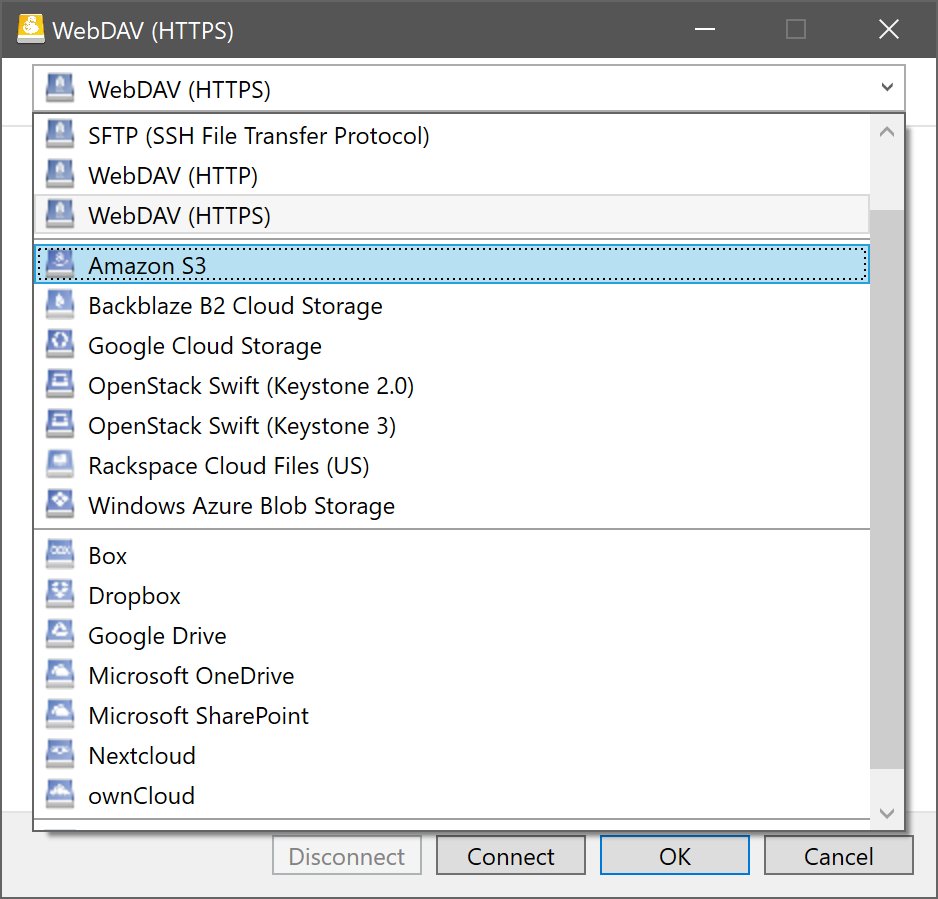Click the Cancel button

(838, 856)
